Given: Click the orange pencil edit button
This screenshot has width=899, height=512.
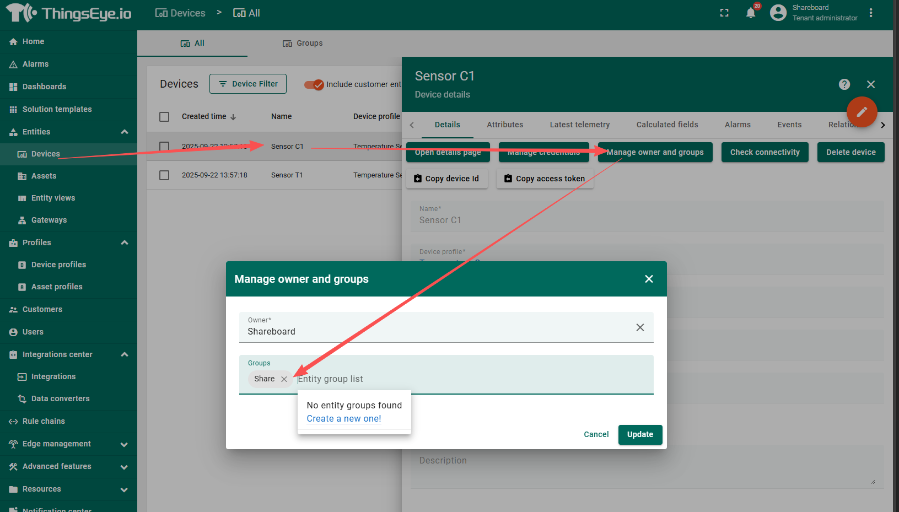Looking at the screenshot, I should click(862, 112).
